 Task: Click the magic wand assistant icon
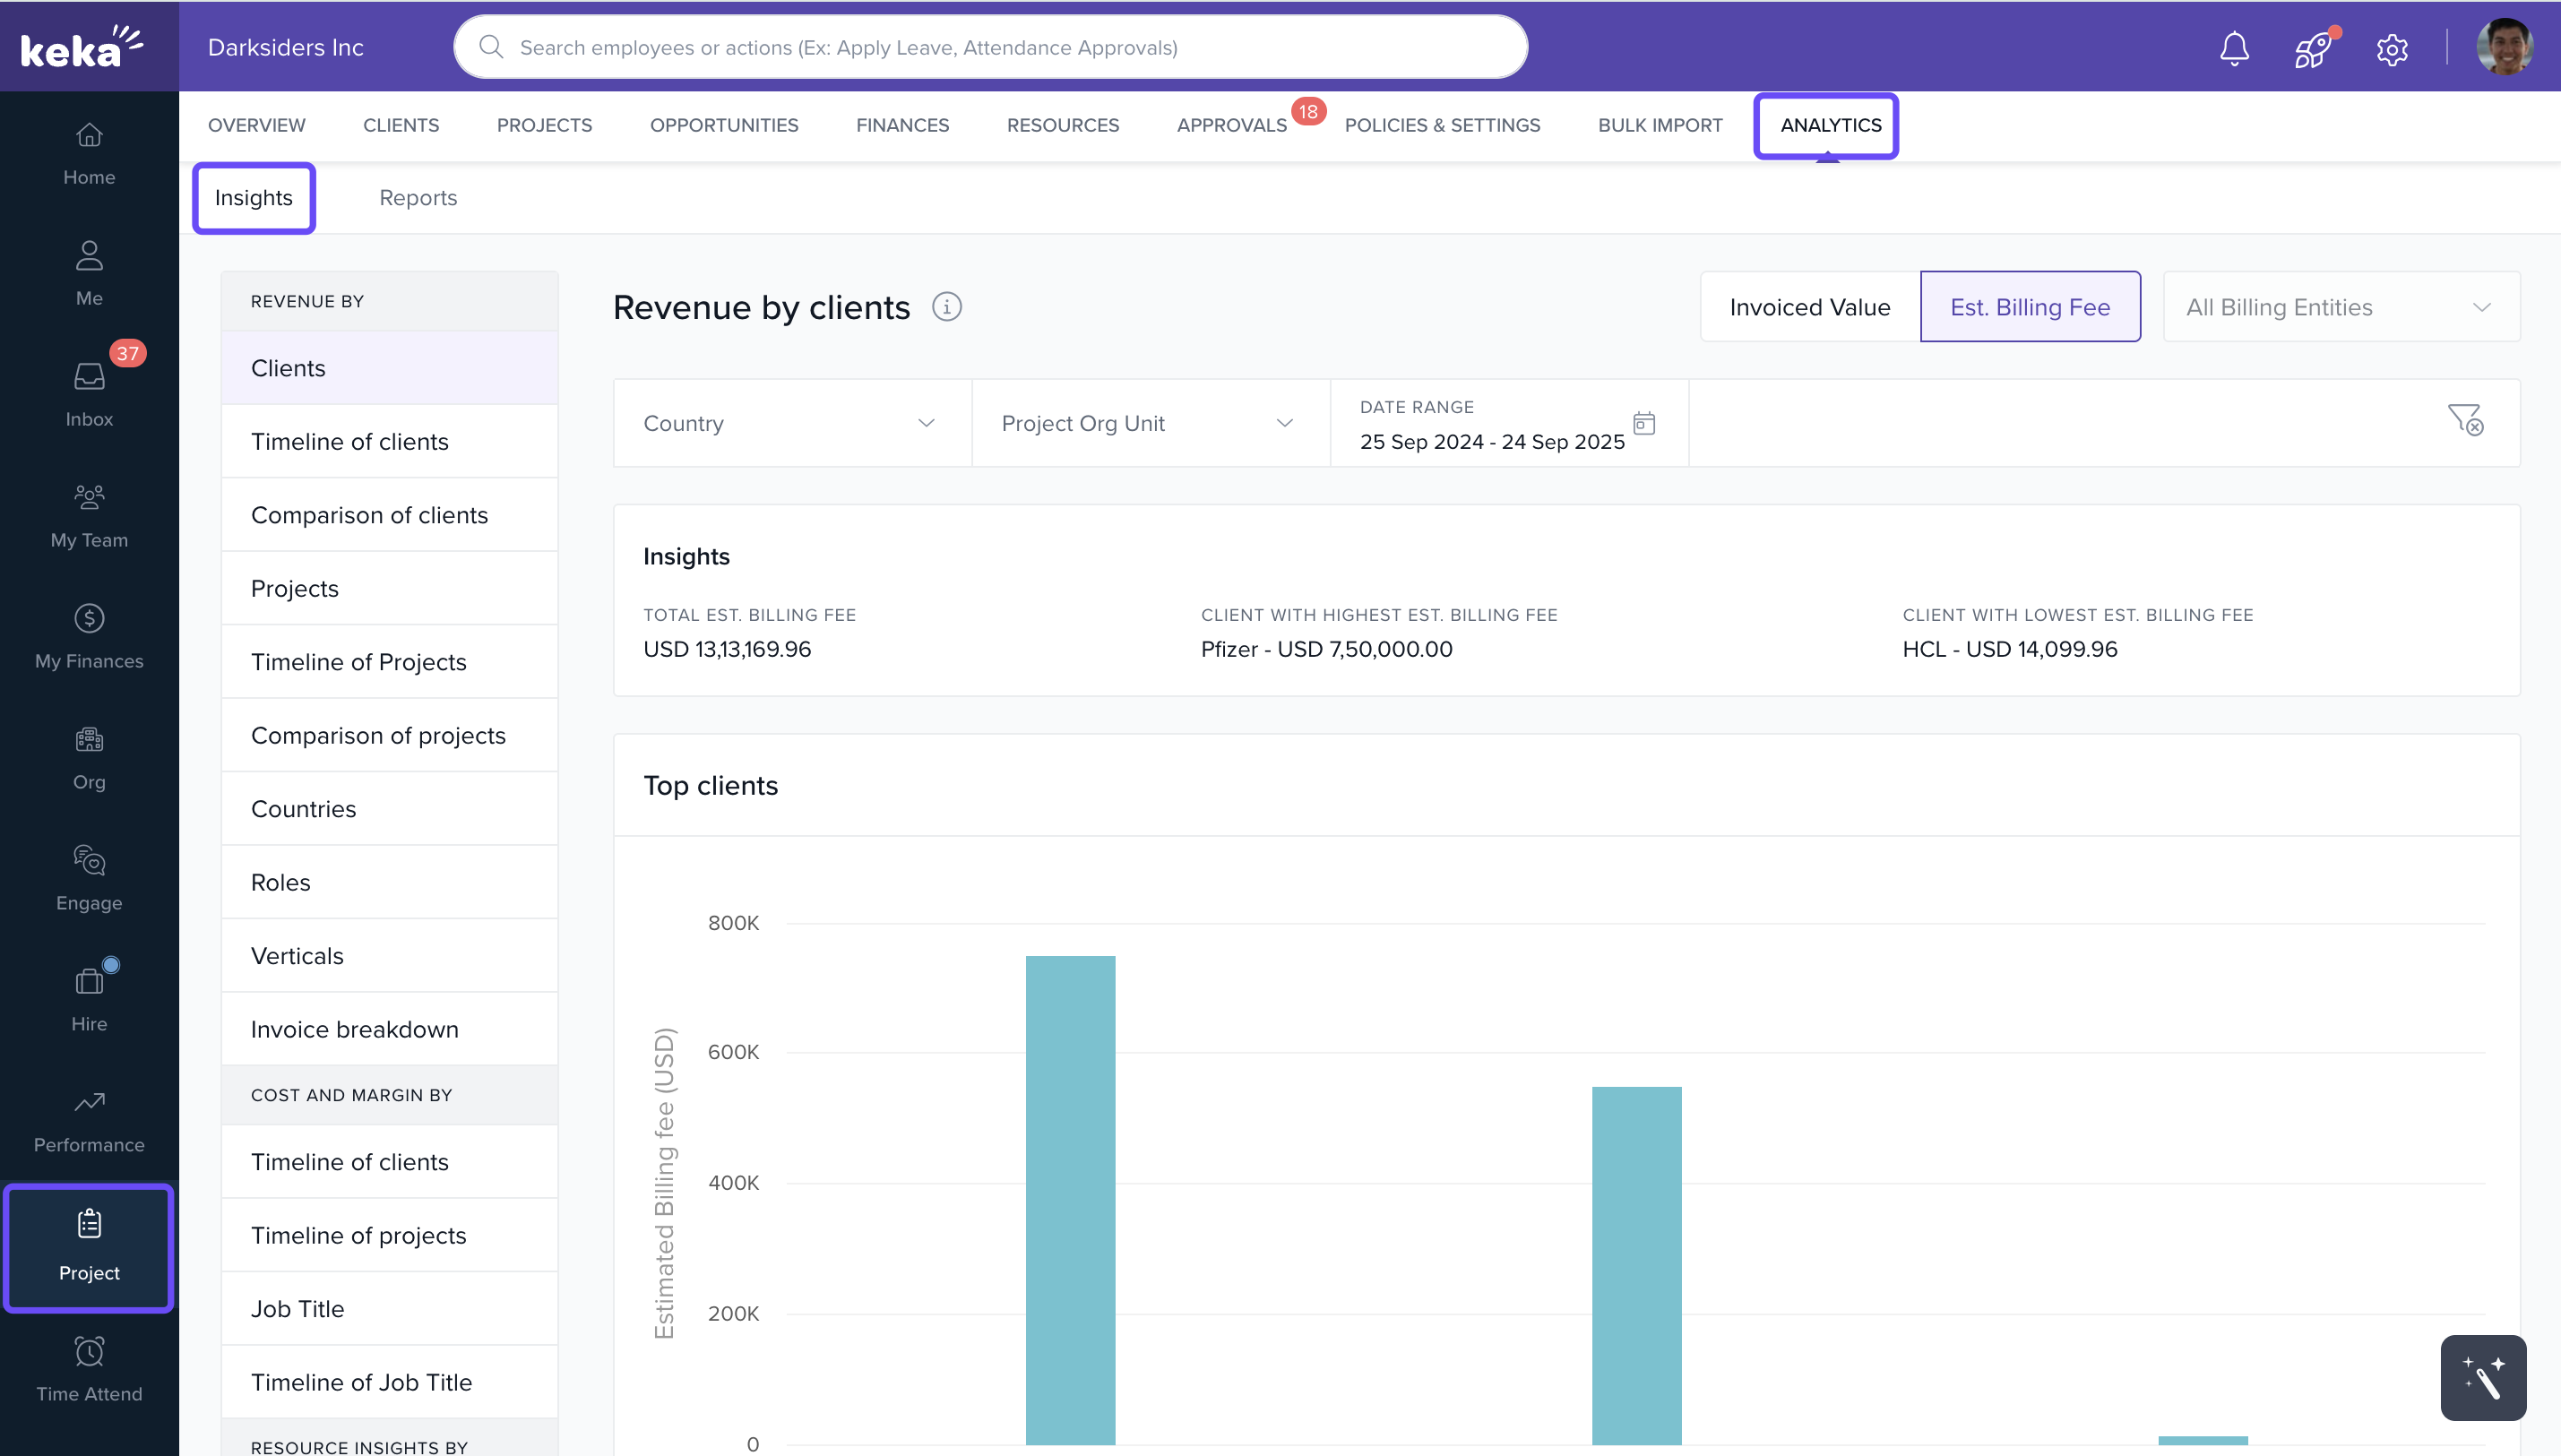tap(2482, 1377)
